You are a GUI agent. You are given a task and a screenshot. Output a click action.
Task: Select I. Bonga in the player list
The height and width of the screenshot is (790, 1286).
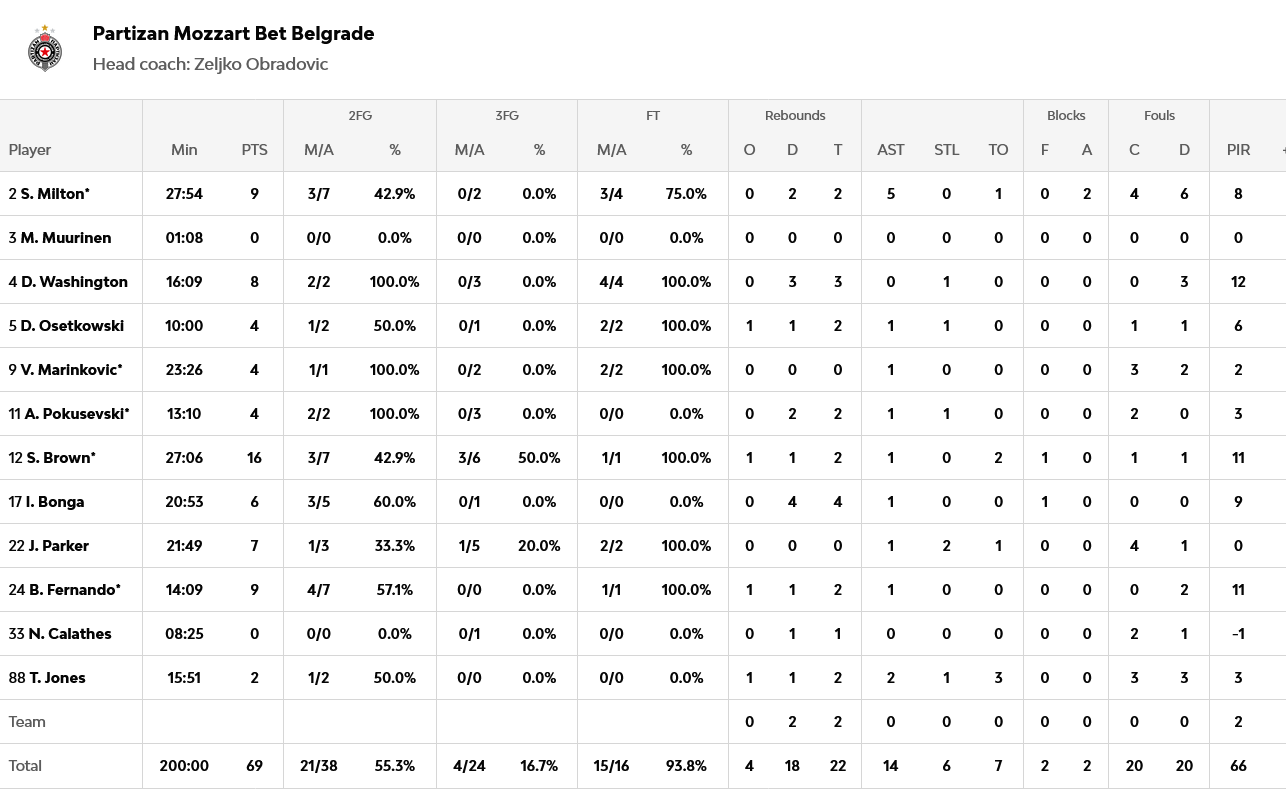click(55, 502)
